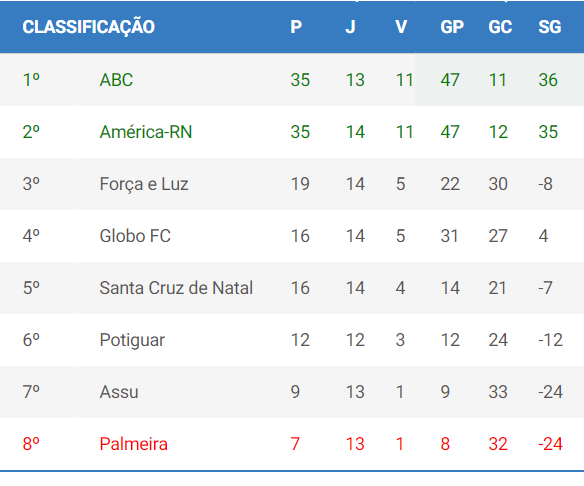Screen dimensions: 584x486
Task: Select the Potiguar team name
Action: [x=132, y=340]
